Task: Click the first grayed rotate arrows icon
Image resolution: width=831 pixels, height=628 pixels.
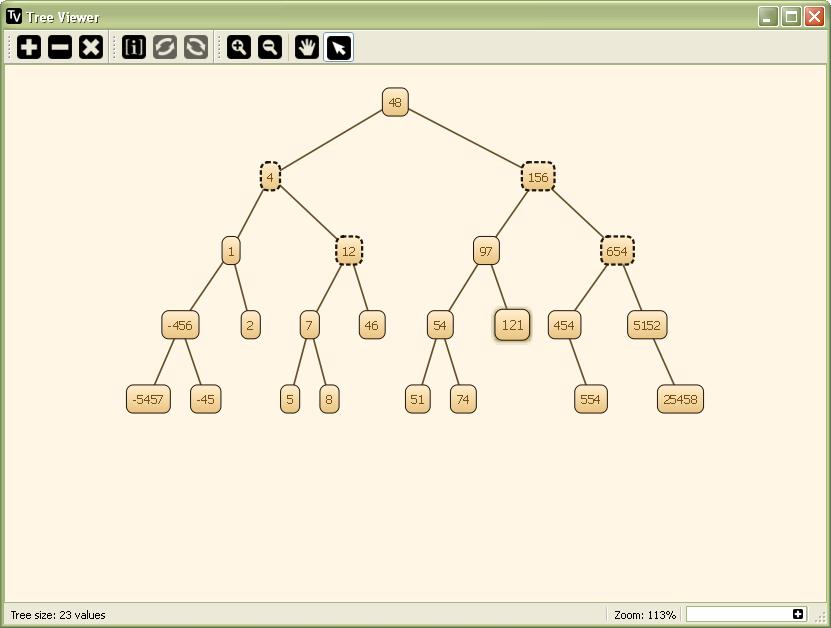Action: click(x=165, y=47)
